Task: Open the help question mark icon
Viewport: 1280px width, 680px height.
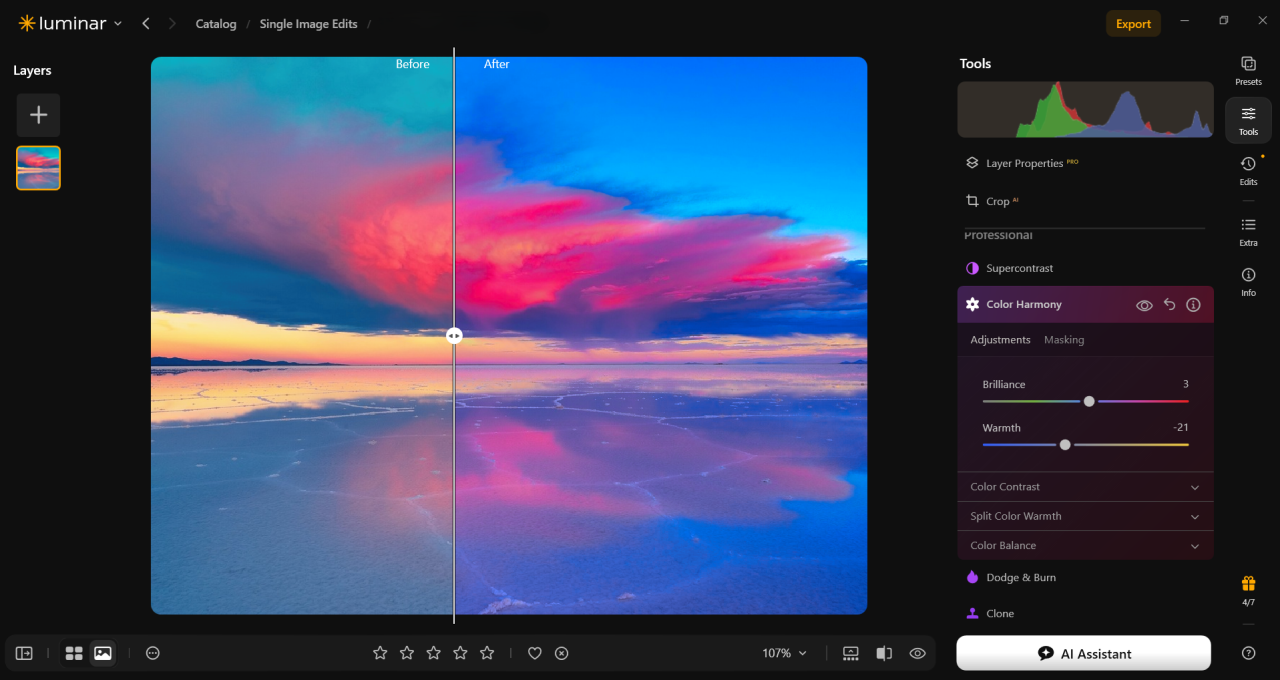Action: click(x=1248, y=653)
